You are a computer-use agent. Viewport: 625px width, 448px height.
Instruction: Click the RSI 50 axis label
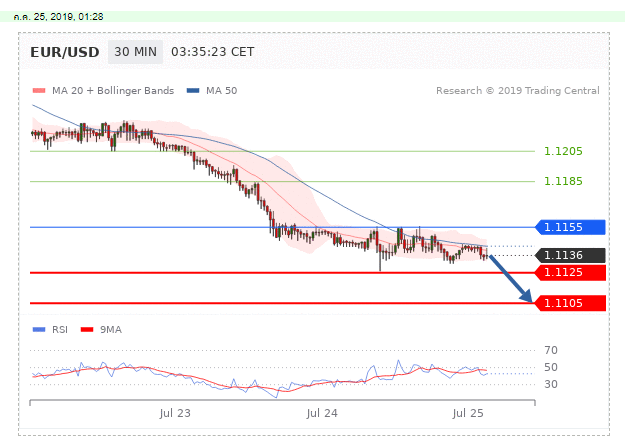[x=551, y=367]
